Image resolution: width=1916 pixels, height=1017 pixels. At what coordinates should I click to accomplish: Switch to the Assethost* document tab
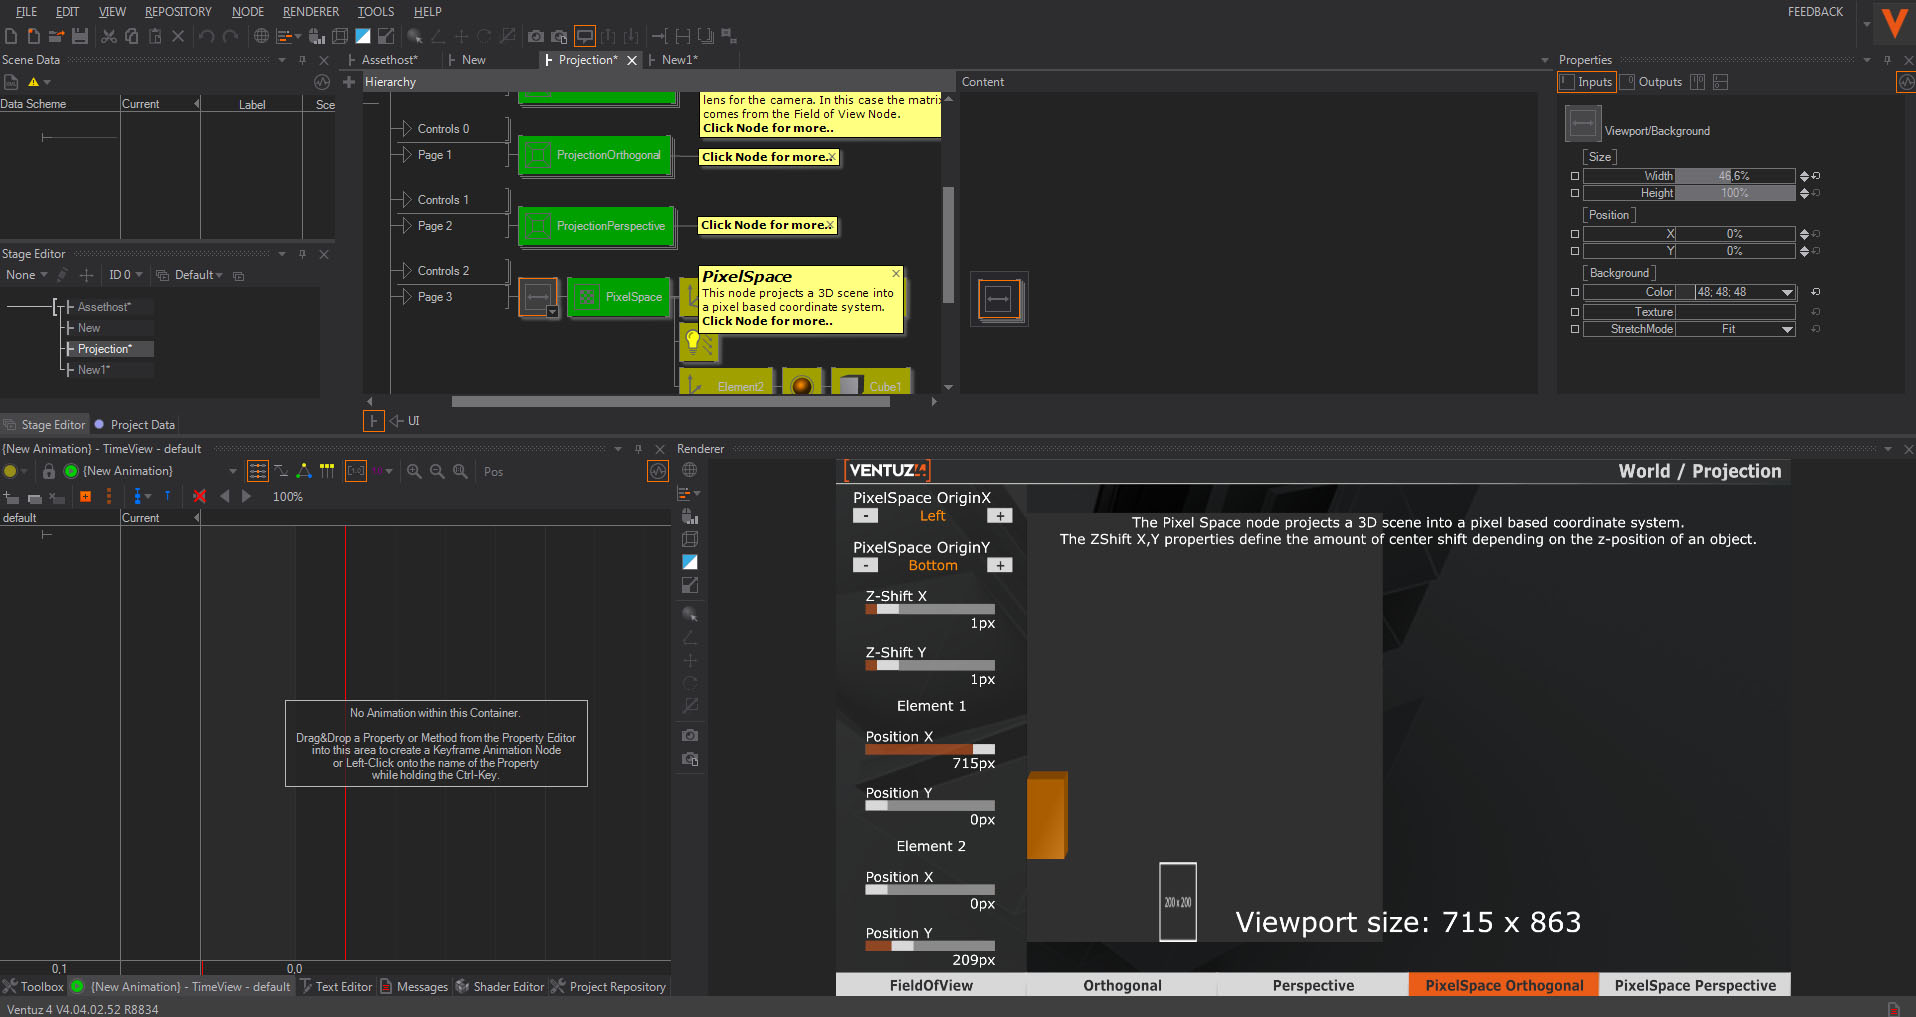click(389, 60)
